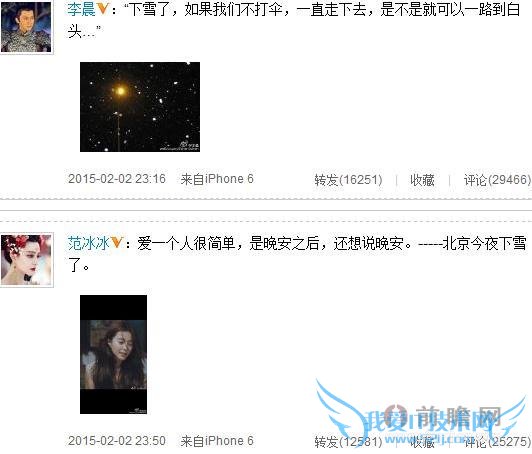This screenshot has height=454, width=532.
Task: Open 评论(29466) comments
Action: click(497, 180)
